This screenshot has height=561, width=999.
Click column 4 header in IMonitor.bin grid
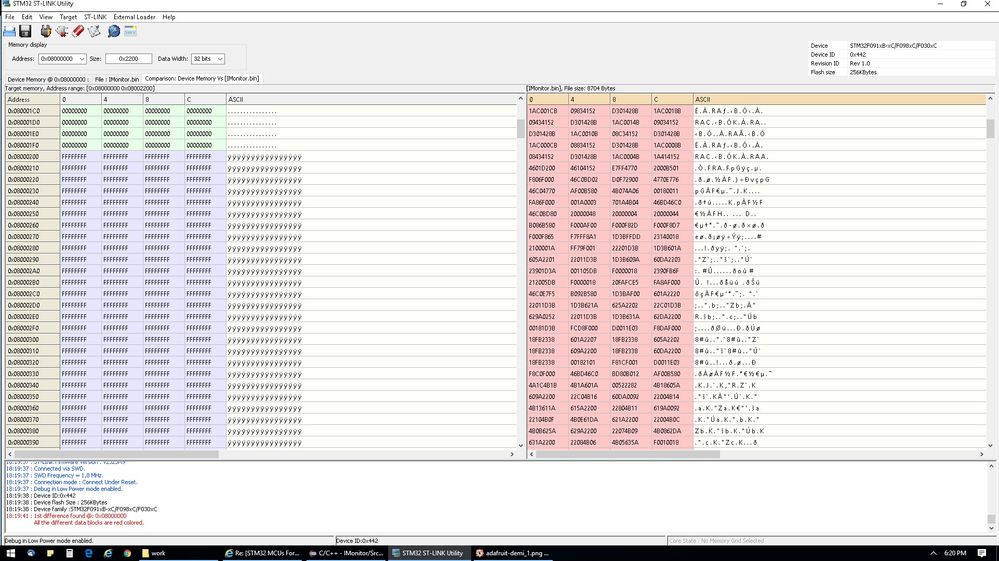[589, 99]
